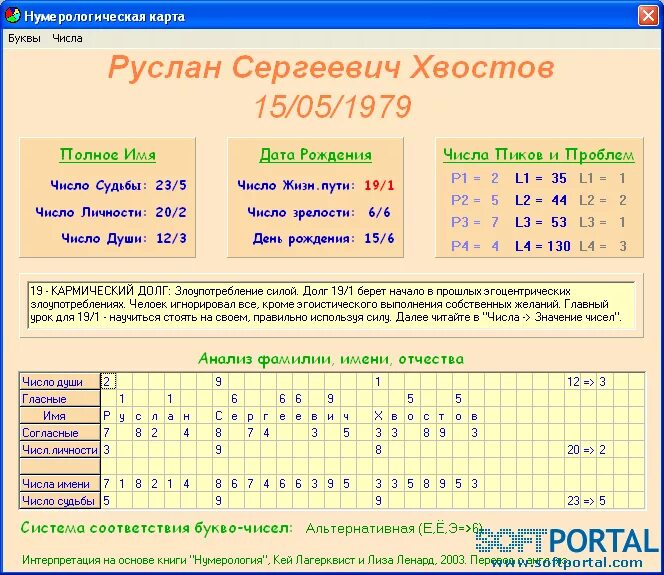Select the Числ.личности row header
The width and height of the screenshot is (664, 575).
59,449
